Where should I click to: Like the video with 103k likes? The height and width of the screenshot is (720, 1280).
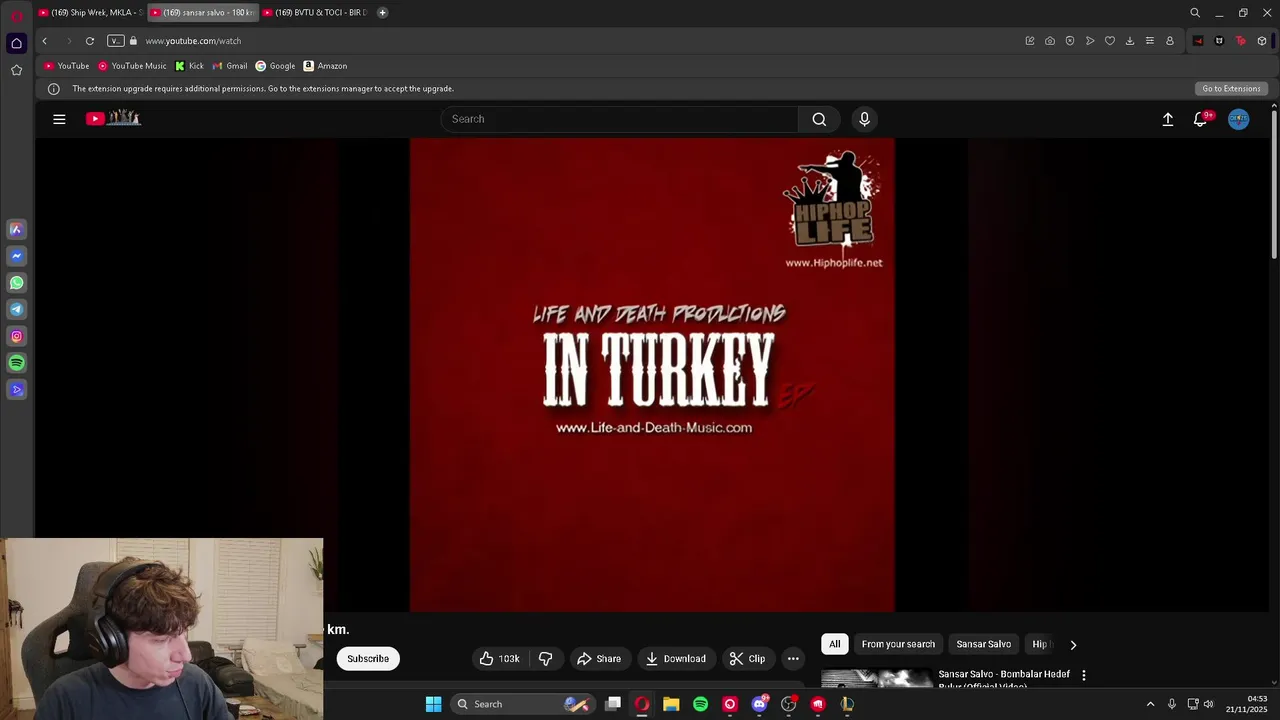pos(499,658)
